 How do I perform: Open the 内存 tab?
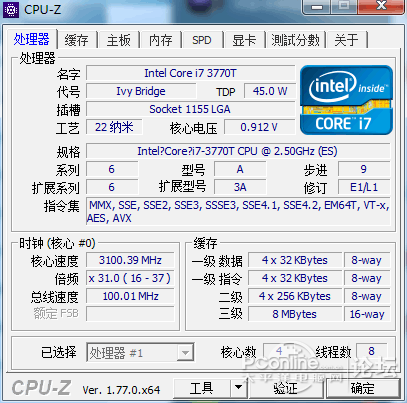coord(161,40)
